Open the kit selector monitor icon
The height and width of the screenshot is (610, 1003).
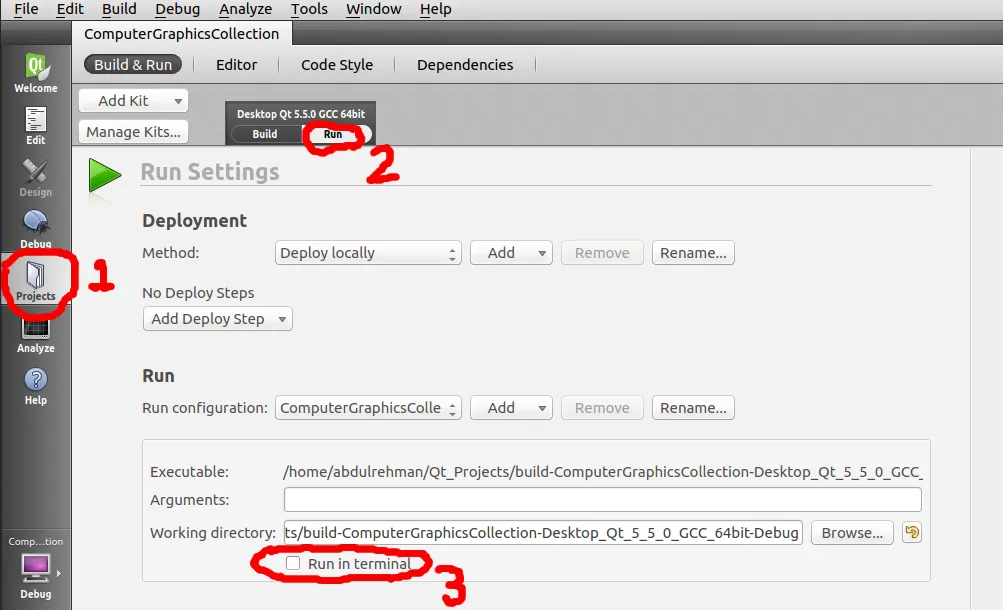point(36,568)
